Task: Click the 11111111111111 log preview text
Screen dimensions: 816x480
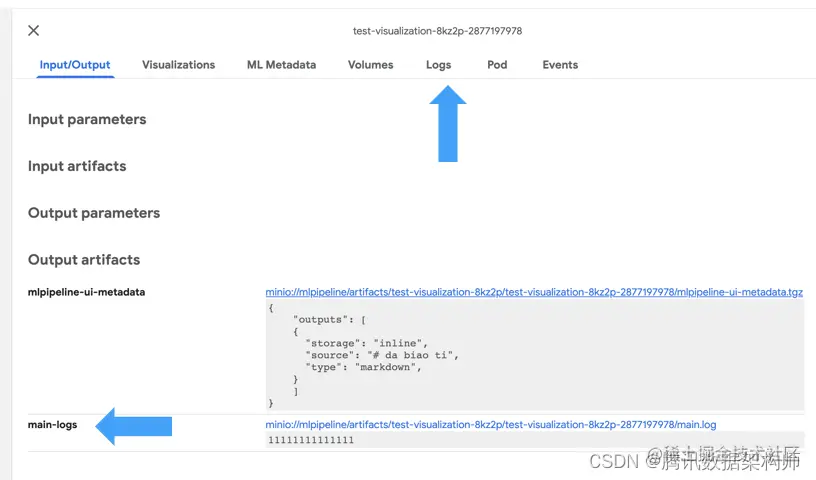Action: click(x=311, y=440)
